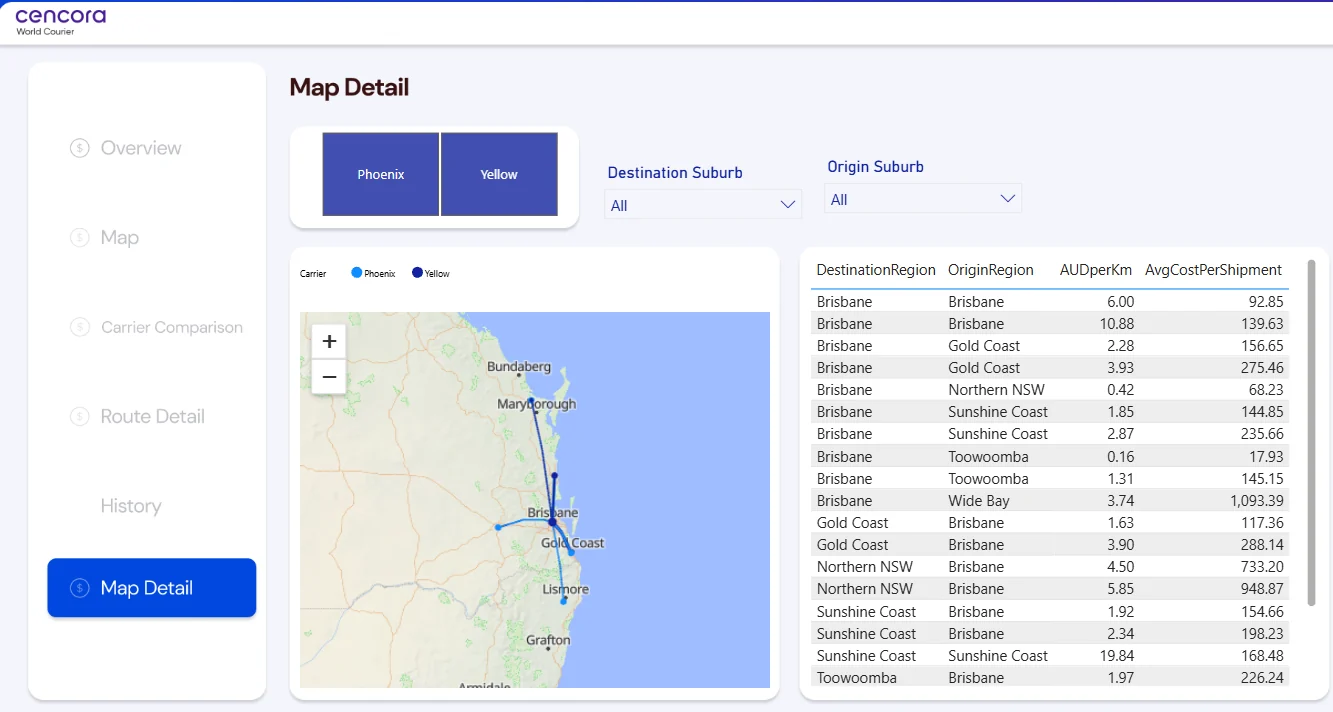Click the 19.84 AUDperKm value

pos(1115,656)
